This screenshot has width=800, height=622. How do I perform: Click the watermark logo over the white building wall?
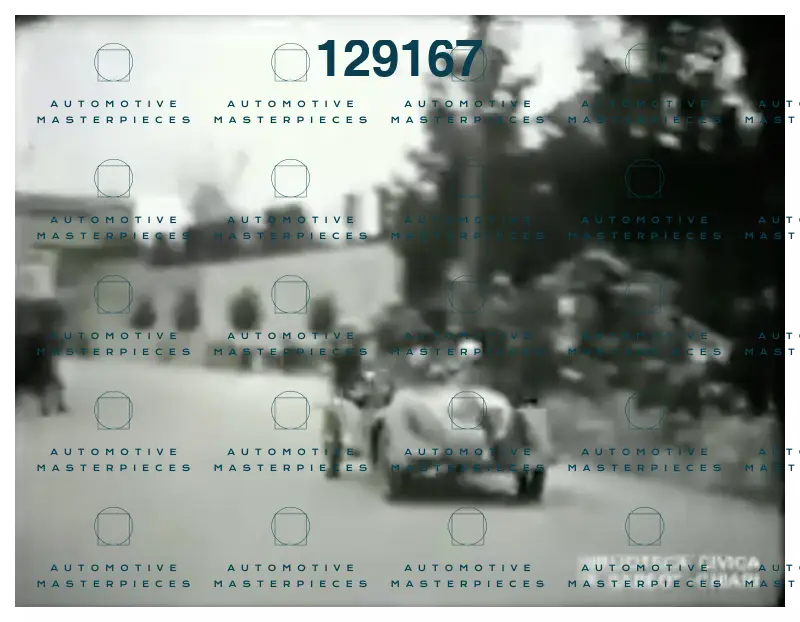(x=290, y=295)
